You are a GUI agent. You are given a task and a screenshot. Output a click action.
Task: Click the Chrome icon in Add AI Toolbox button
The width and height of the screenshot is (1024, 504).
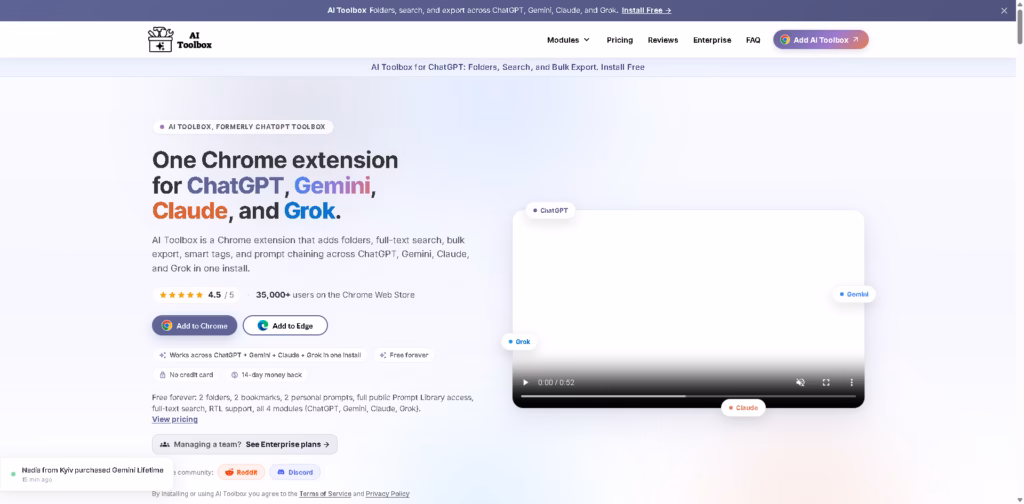click(785, 40)
